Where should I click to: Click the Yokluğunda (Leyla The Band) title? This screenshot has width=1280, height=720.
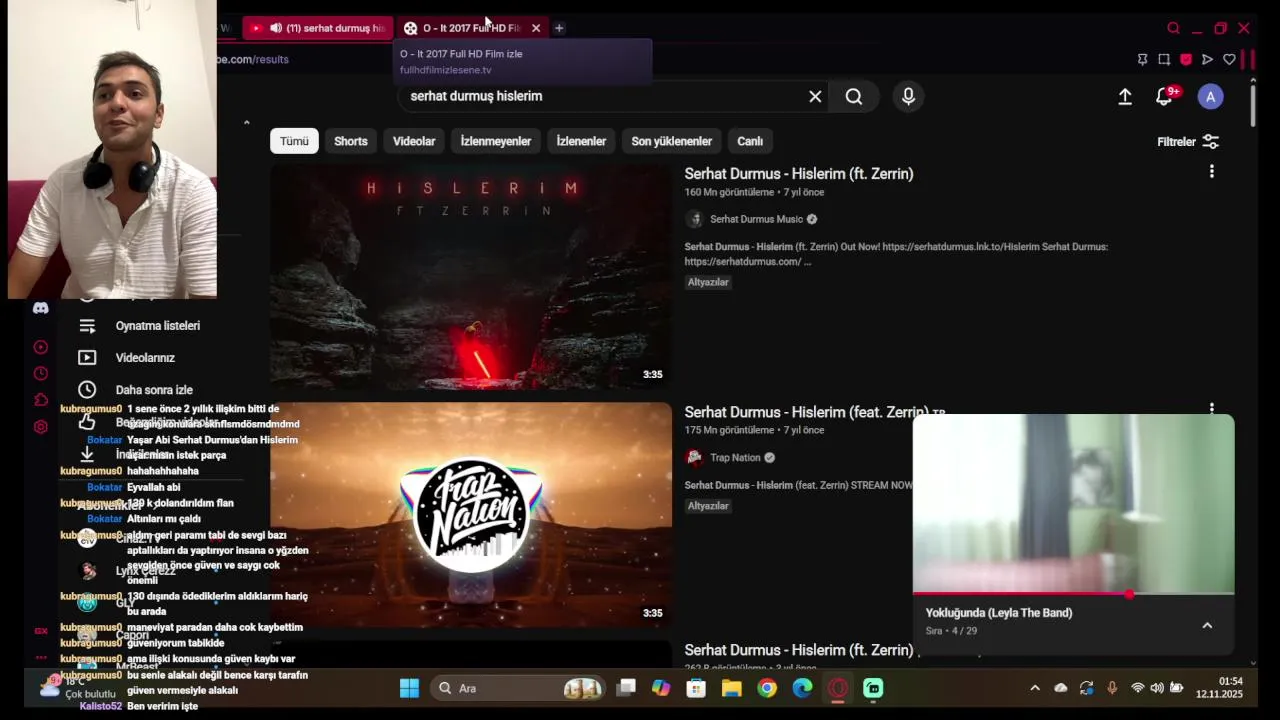click(x=999, y=613)
